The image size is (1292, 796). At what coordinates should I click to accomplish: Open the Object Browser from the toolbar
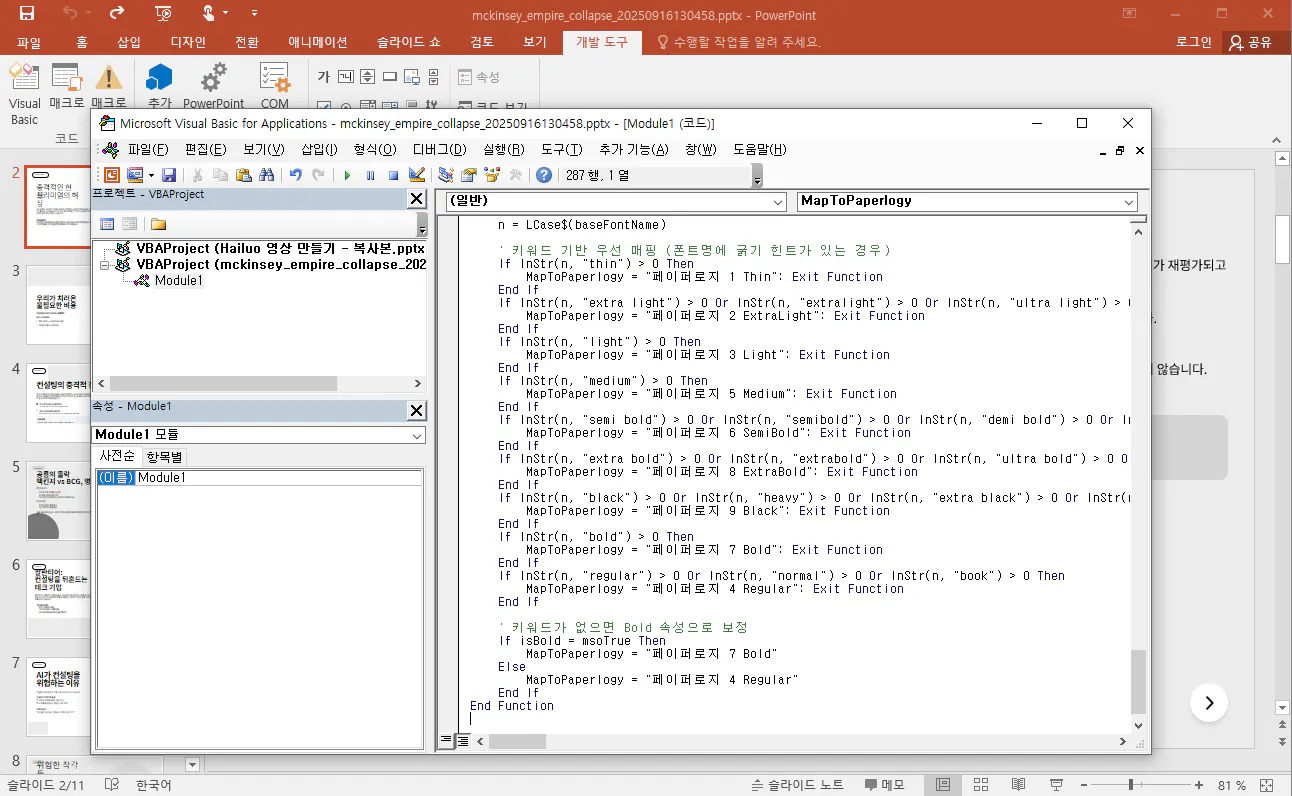pyautogui.click(x=492, y=175)
